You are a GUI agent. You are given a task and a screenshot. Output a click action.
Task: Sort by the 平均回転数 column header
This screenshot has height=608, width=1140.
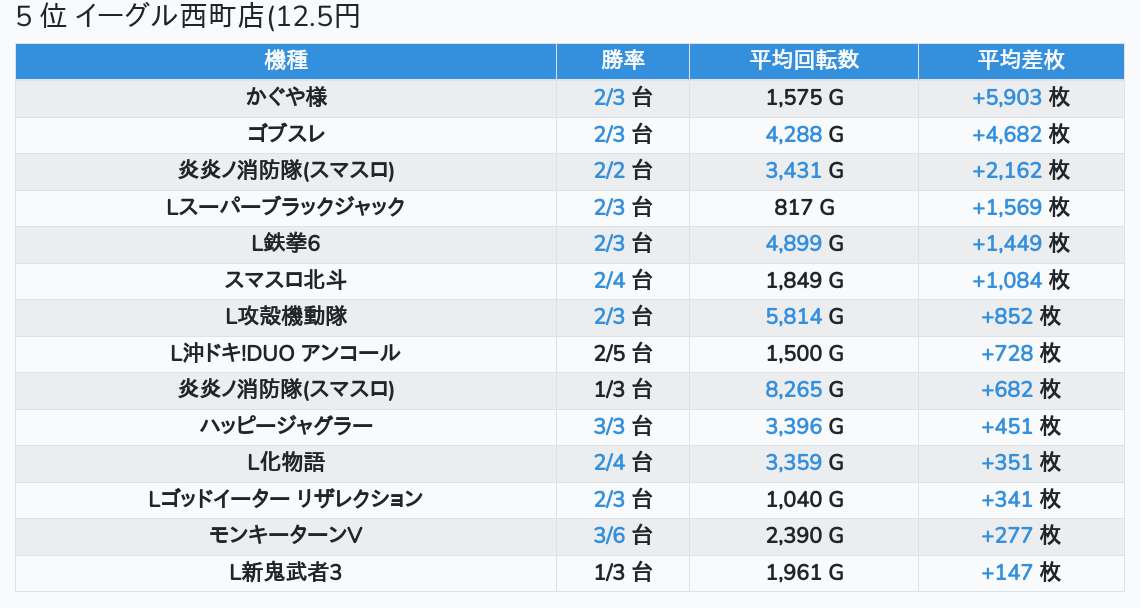pyautogui.click(x=804, y=61)
